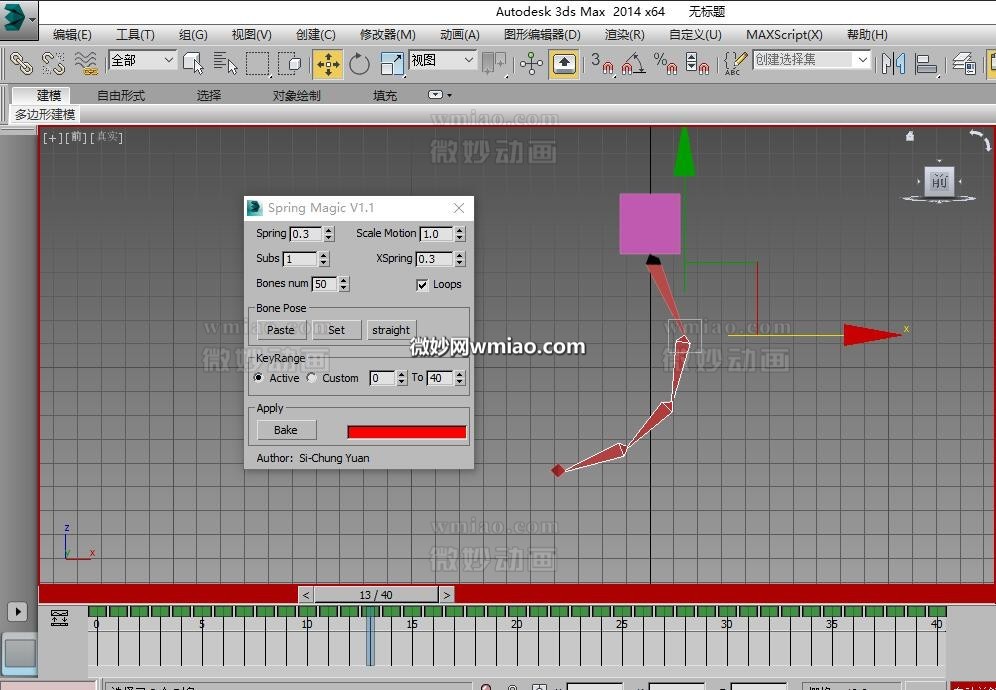This screenshot has height=690, width=996.
Task: Switch to the Select and Scale tool
Action: (392, 64)
